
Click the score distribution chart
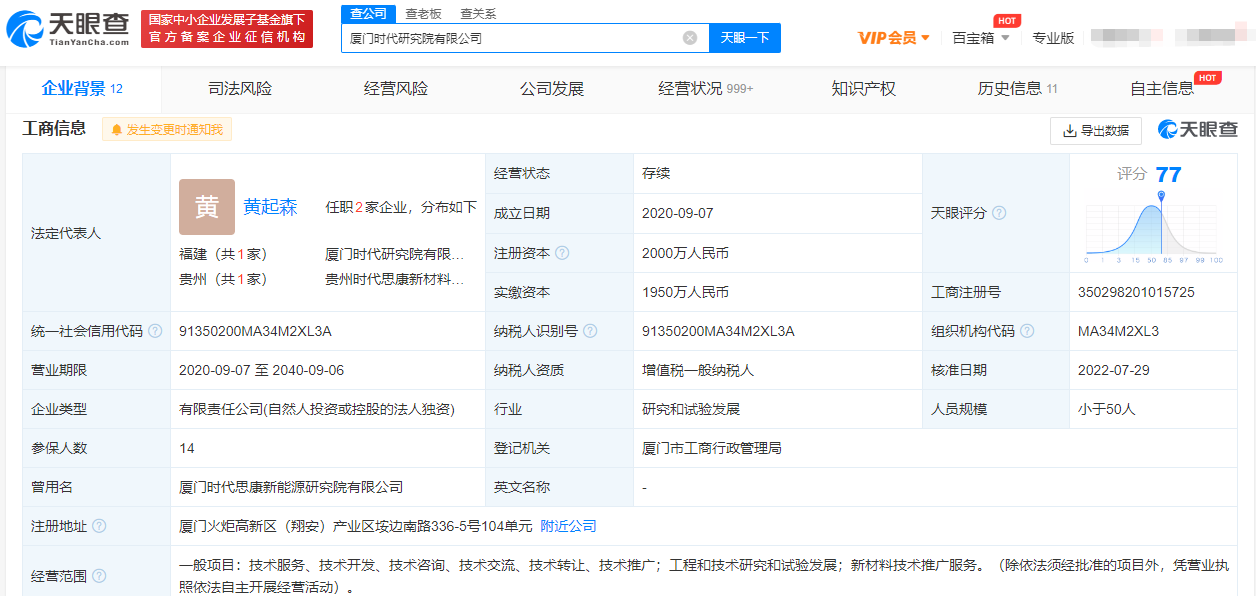pos(1155,228)
